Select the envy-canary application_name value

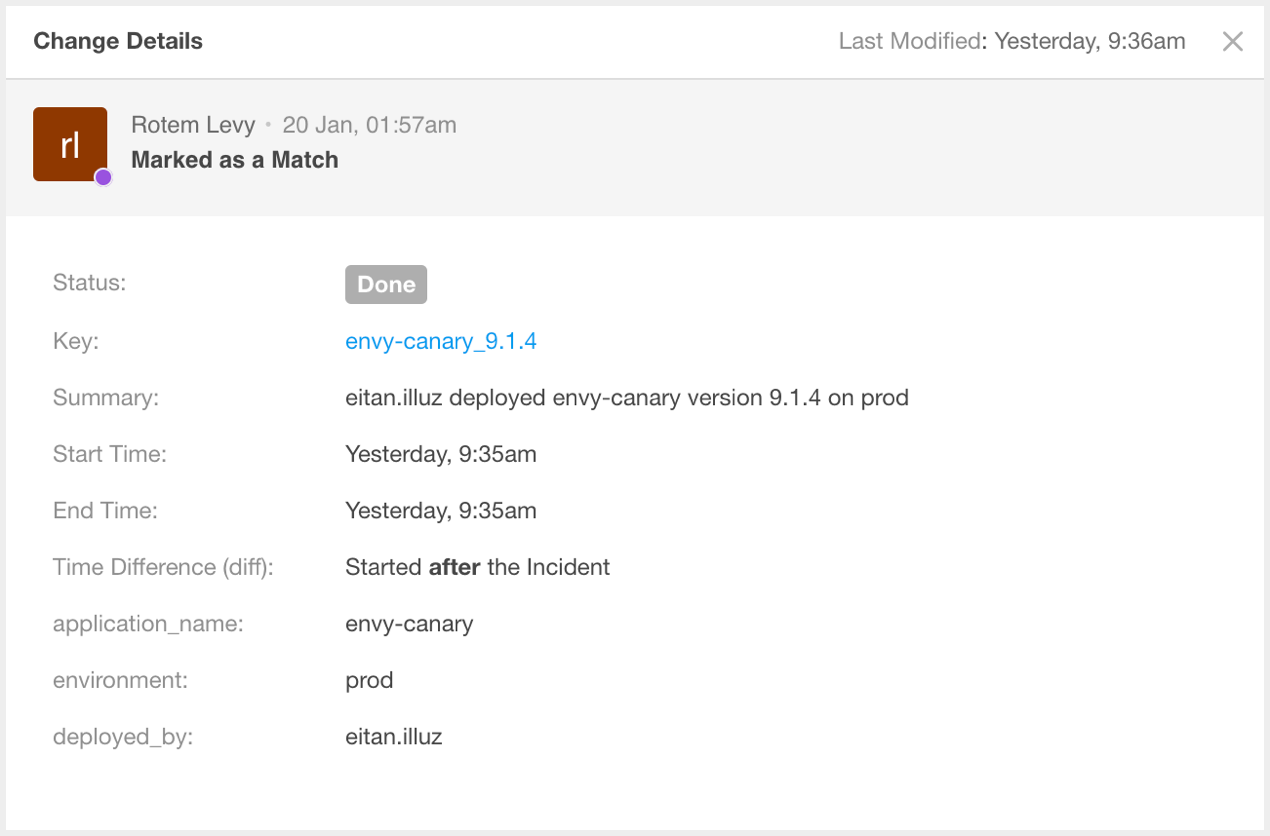tap(409, 624)
